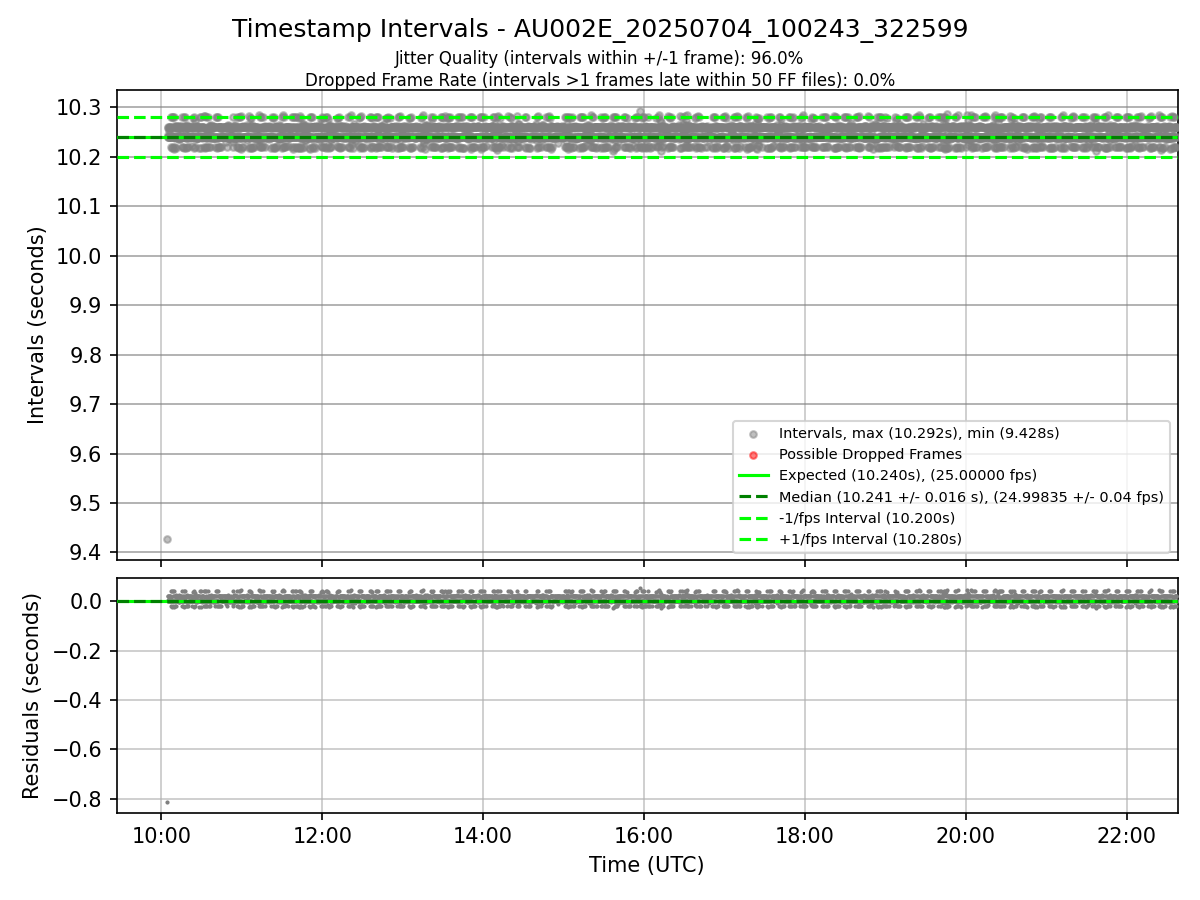Click the 16:00 x-axis tick label
This screenshot has height=900, width=1200.
(x=644, y=836)
